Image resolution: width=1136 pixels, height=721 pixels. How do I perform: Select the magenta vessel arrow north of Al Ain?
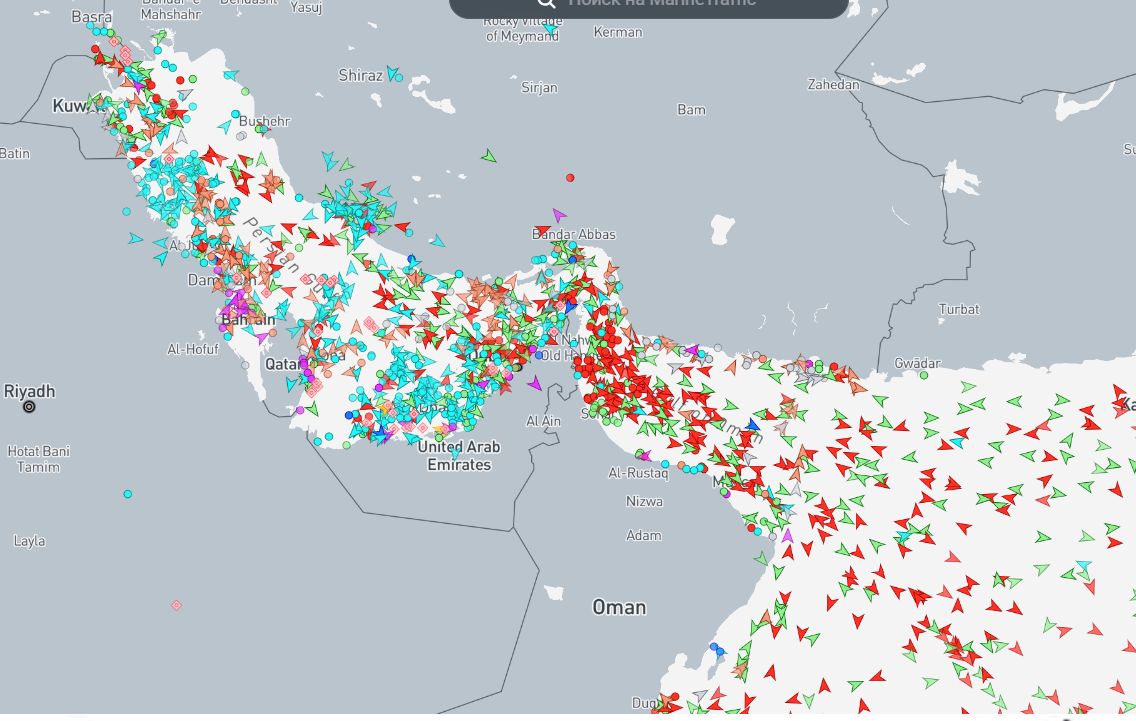tap(535, 383)
